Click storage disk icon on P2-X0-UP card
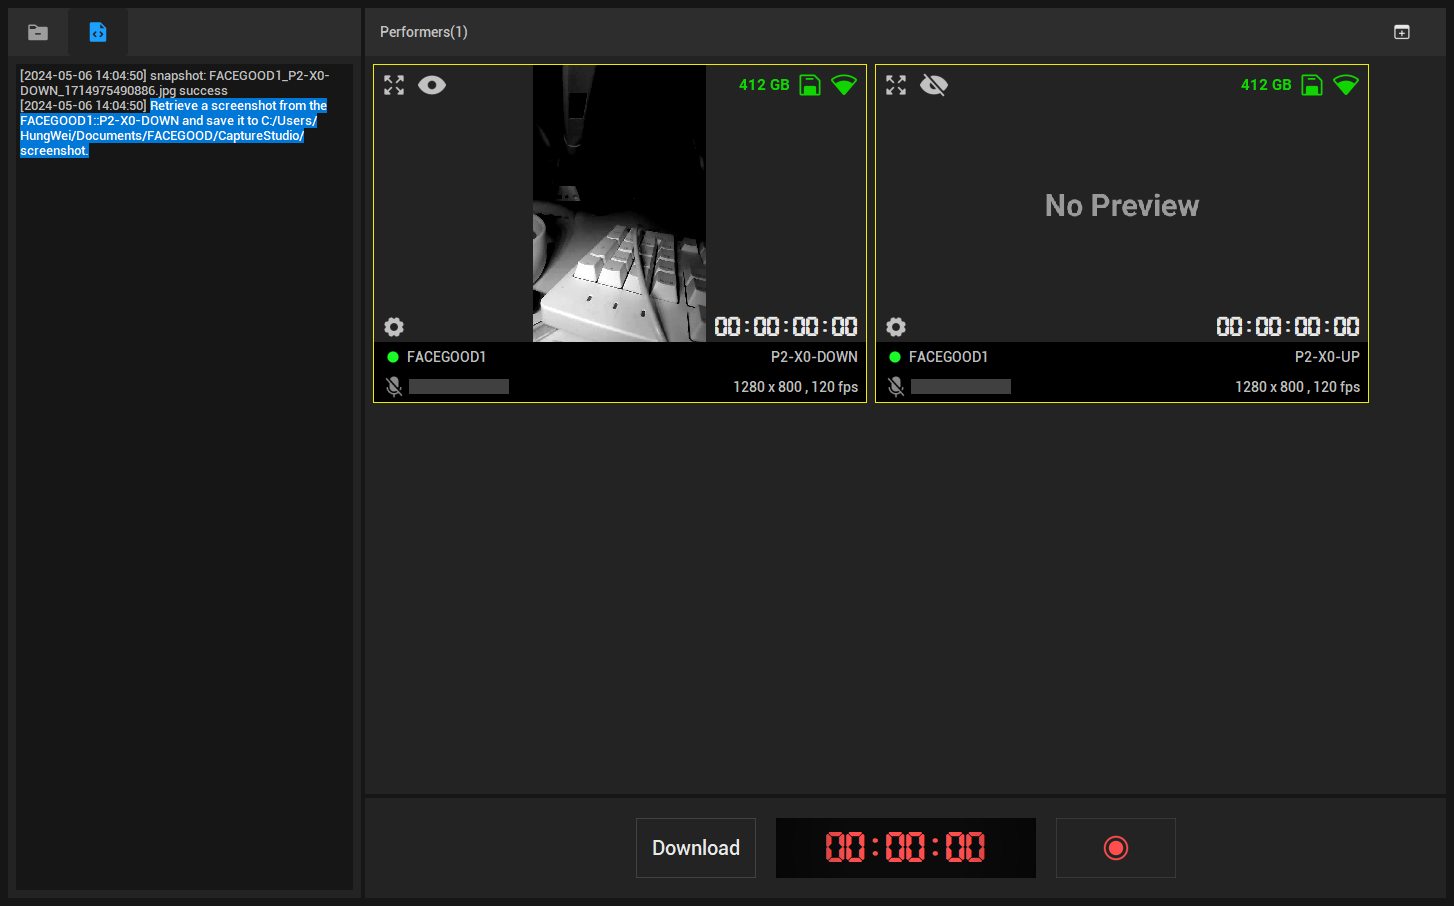This screenshot has height=906, width=1454. point(1312,85)
